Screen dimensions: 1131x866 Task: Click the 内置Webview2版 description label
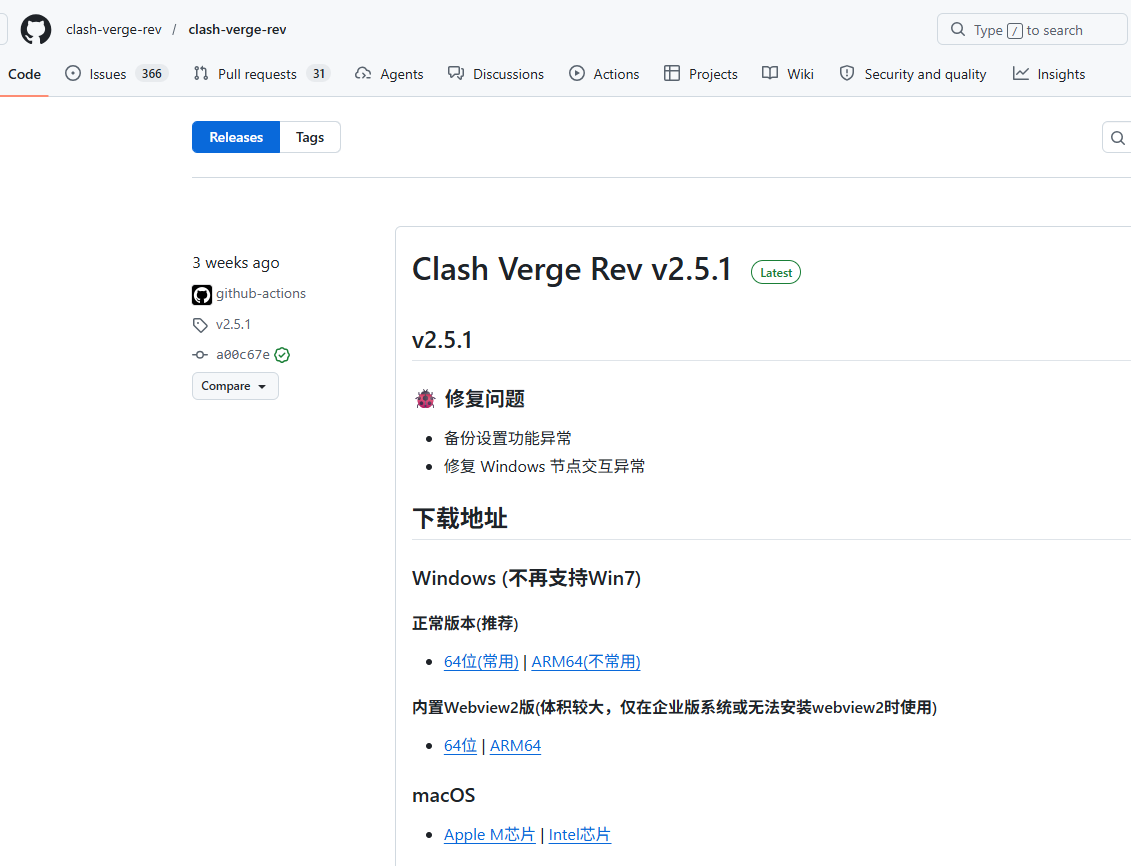coord(674,707)
